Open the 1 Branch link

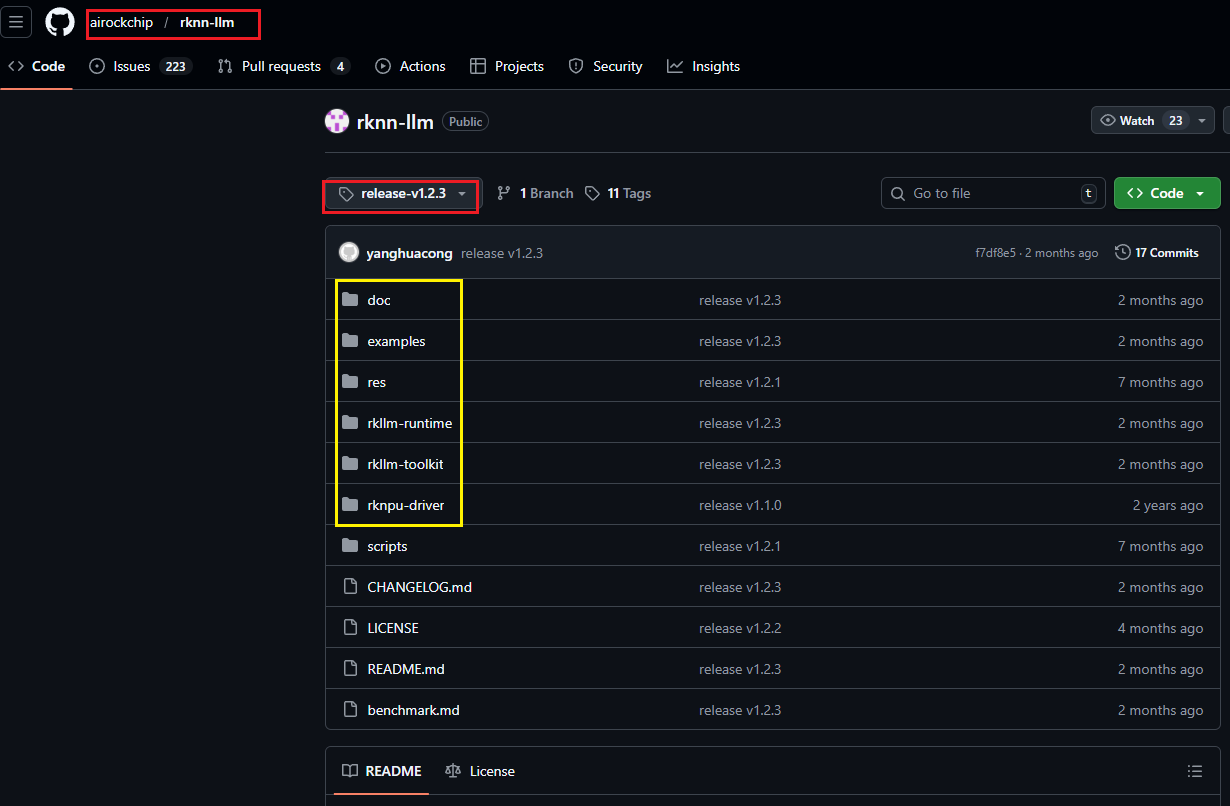535,193
